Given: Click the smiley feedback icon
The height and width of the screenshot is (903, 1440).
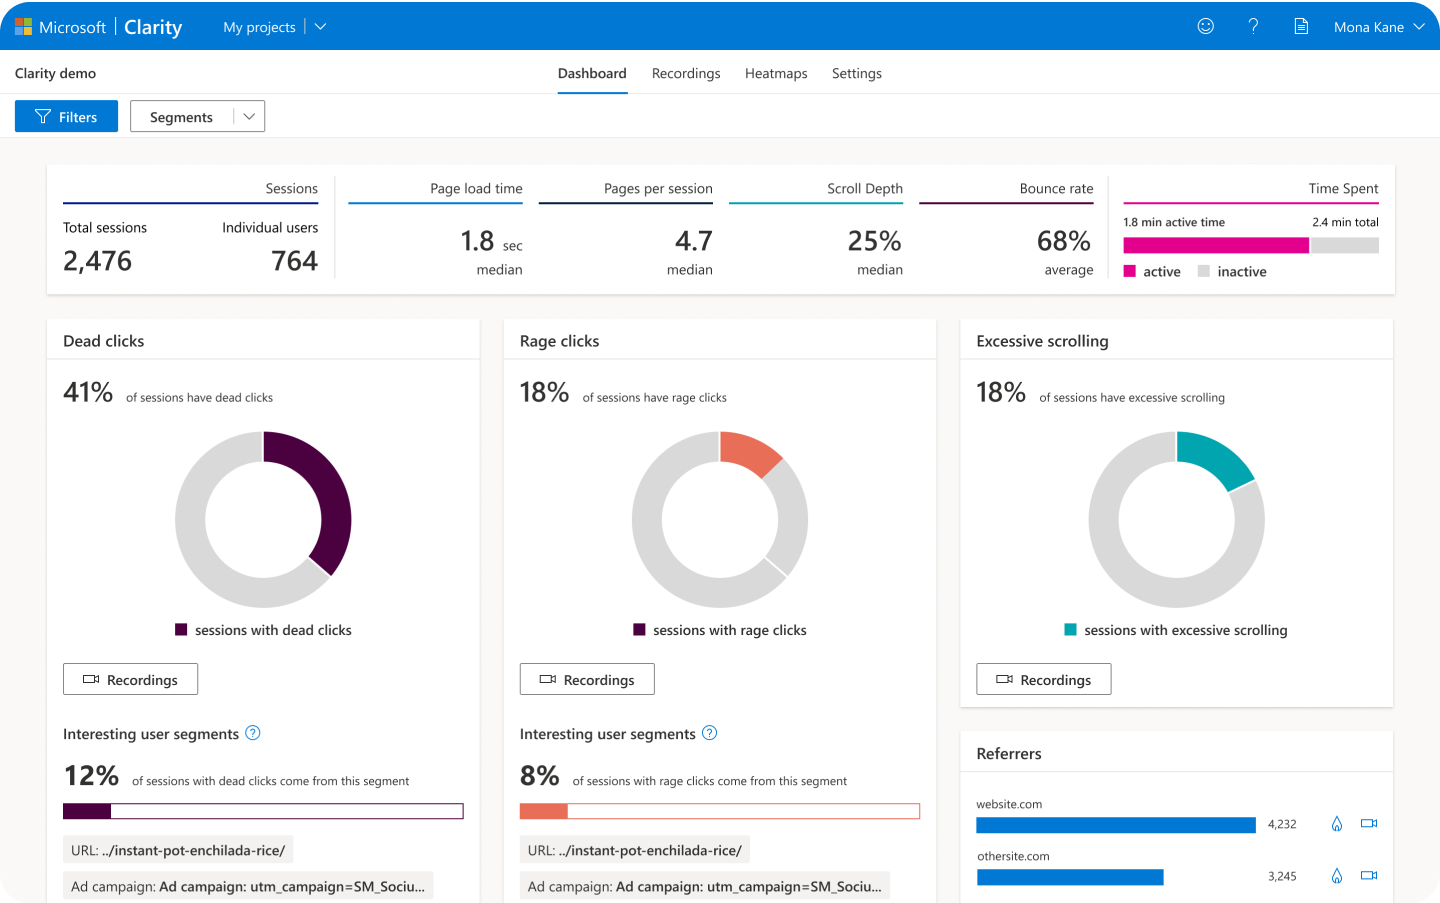Looking at the screenshot, I should [x=1205, y=26].
